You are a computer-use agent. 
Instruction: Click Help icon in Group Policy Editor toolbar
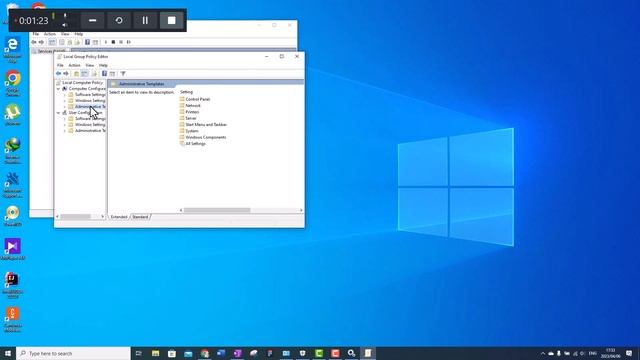point(104,73)
